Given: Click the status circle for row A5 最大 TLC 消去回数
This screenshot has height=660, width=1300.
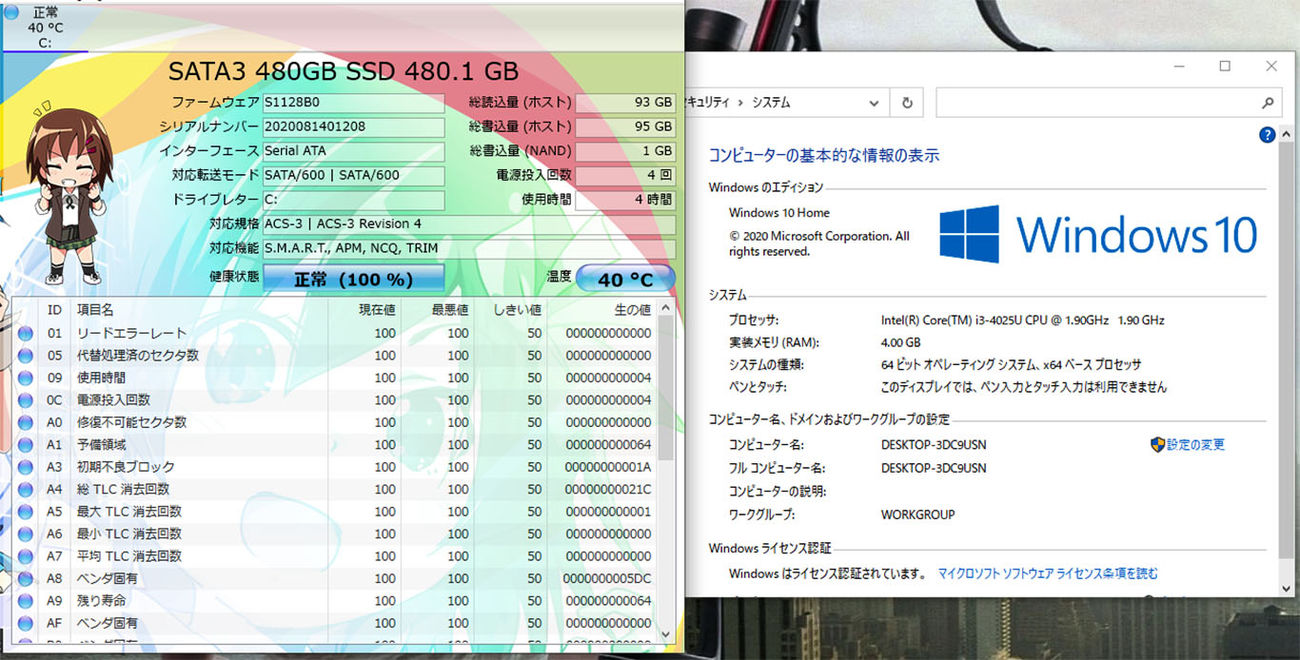Looking at the screenshot, I should pyautogui.click(x=26, y=512).
